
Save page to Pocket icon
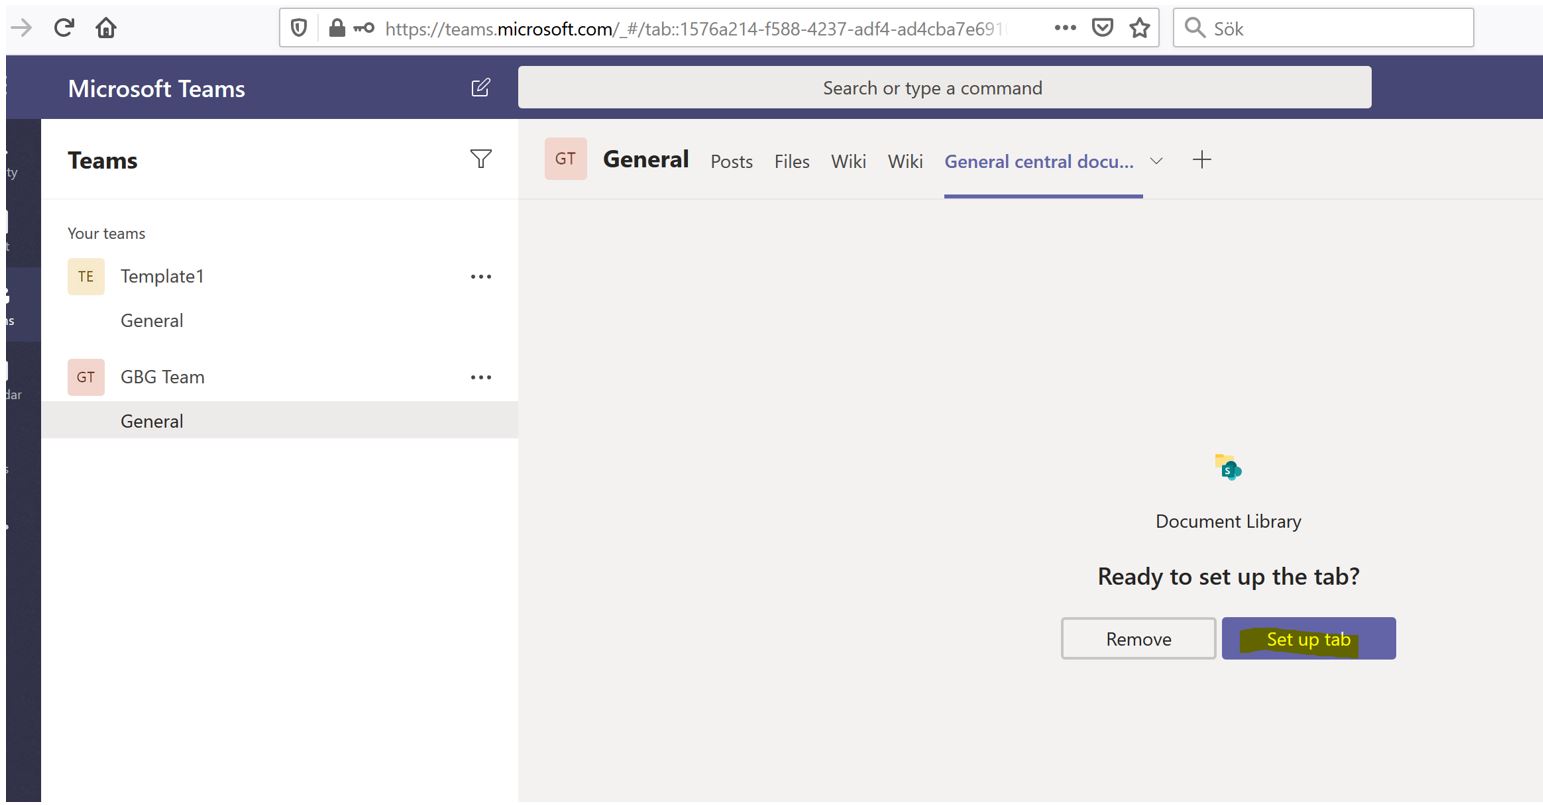[1102, 28]
